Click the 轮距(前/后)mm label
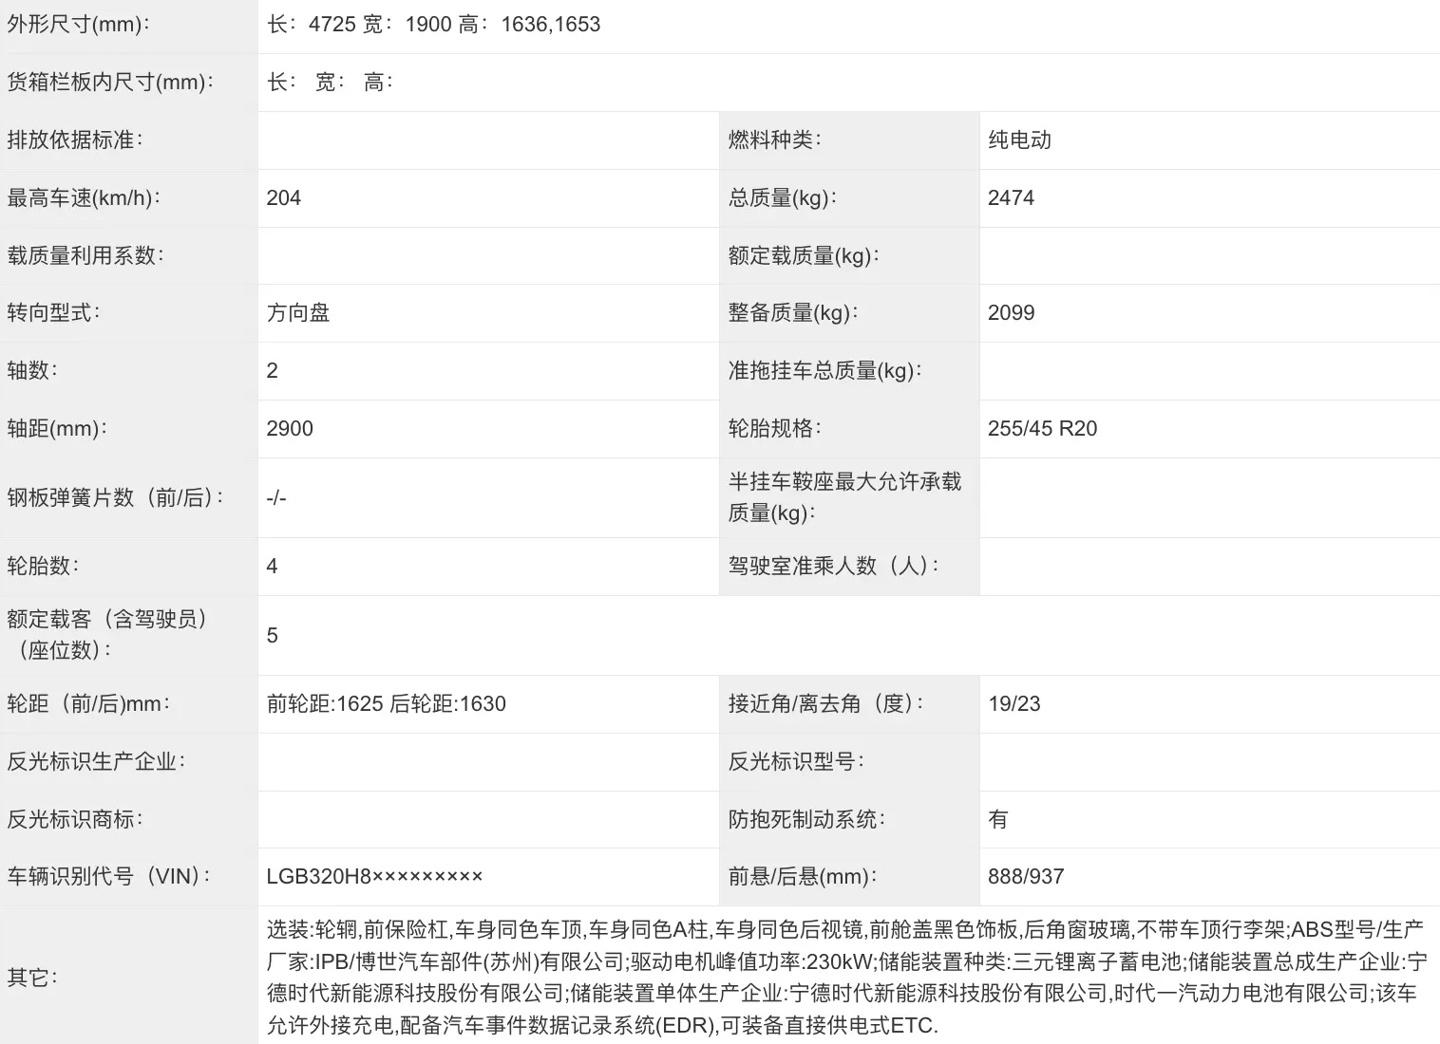Screen dimensions: 1440x1044 tap(89, 704)
